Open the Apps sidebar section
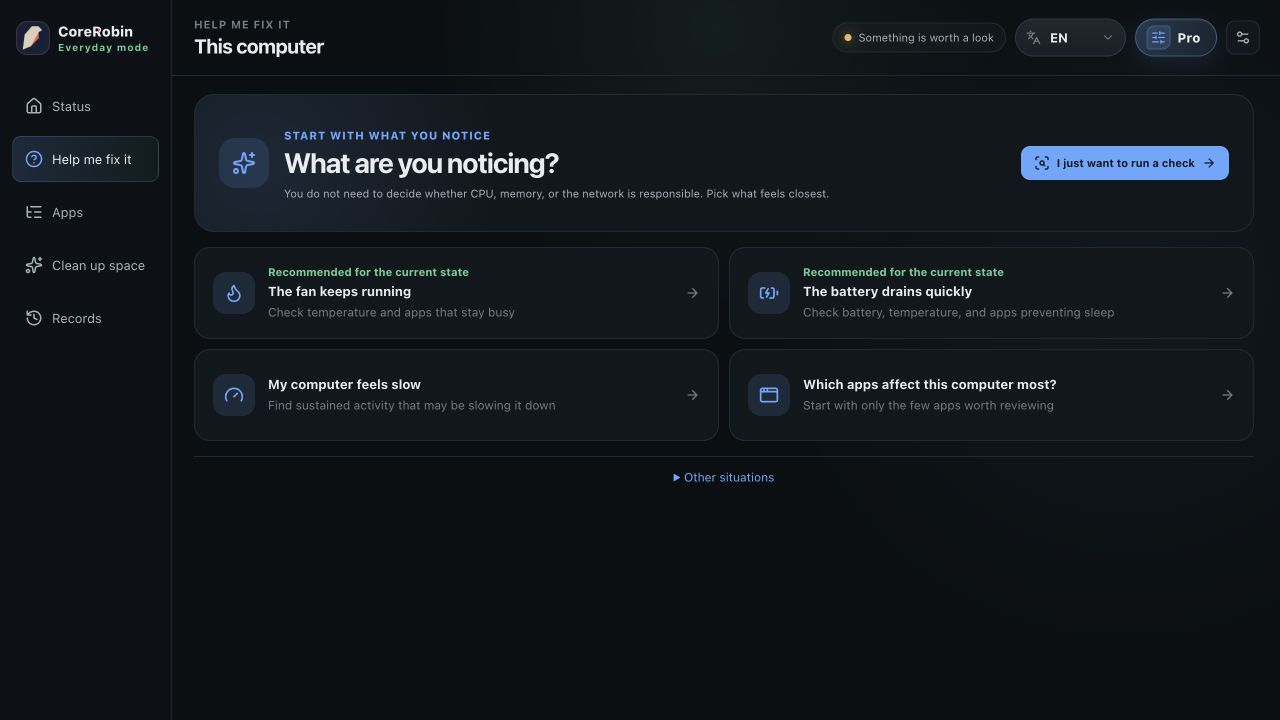 click(85, 213)
